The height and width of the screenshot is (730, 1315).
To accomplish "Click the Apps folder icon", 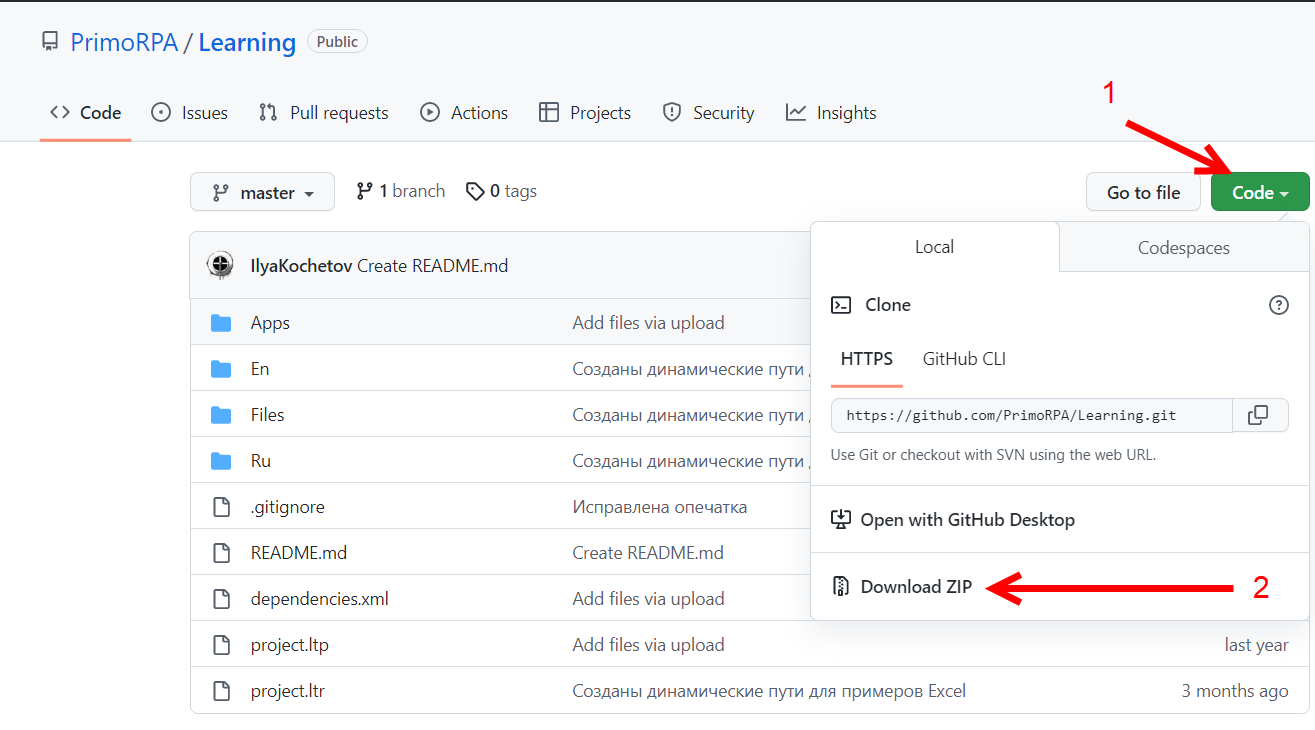I will 221,323.
